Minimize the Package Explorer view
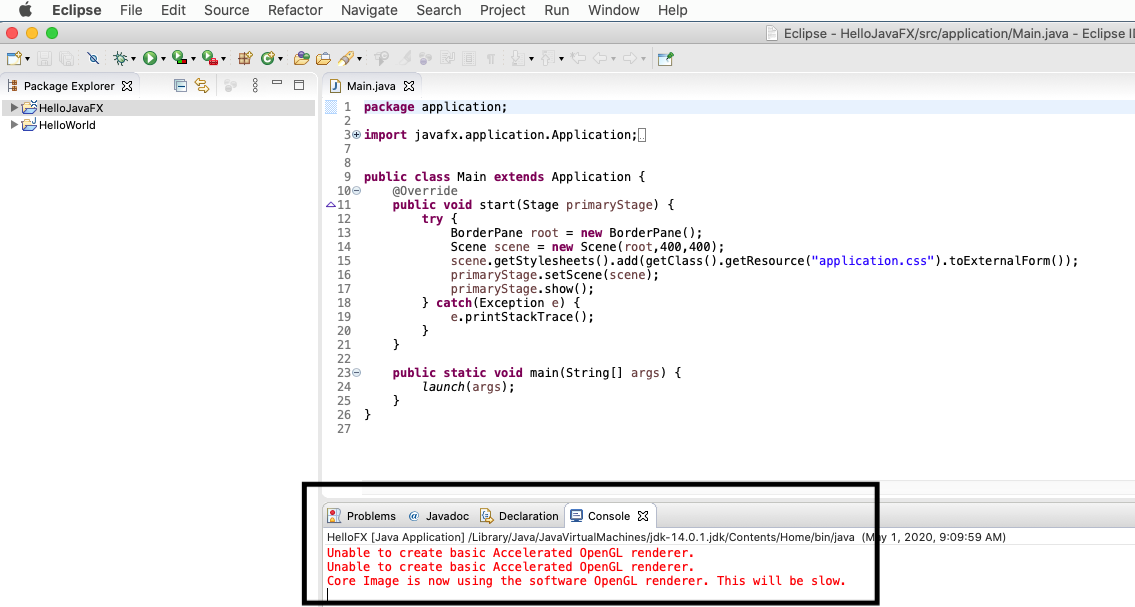The width and height of the screenshot is (1135, 607). pyautogui.click(x=277, y=84)
